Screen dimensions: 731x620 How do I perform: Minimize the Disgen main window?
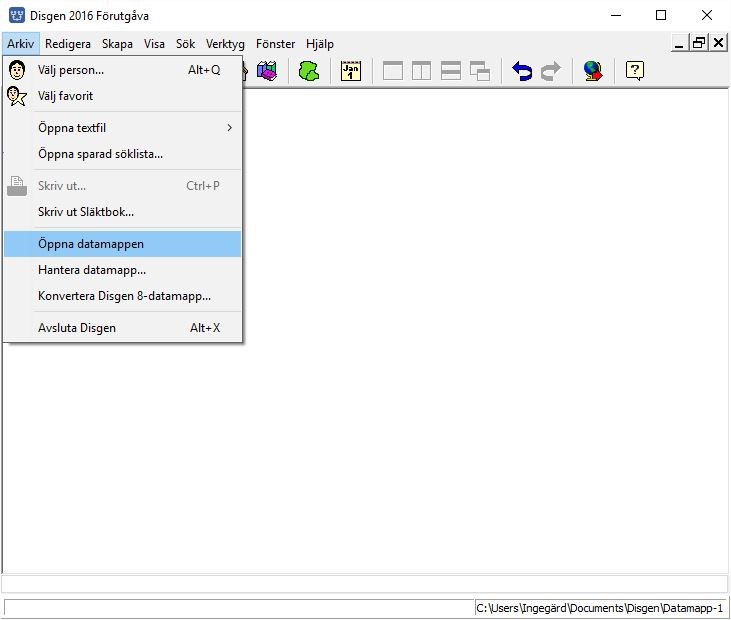[616, 15]
